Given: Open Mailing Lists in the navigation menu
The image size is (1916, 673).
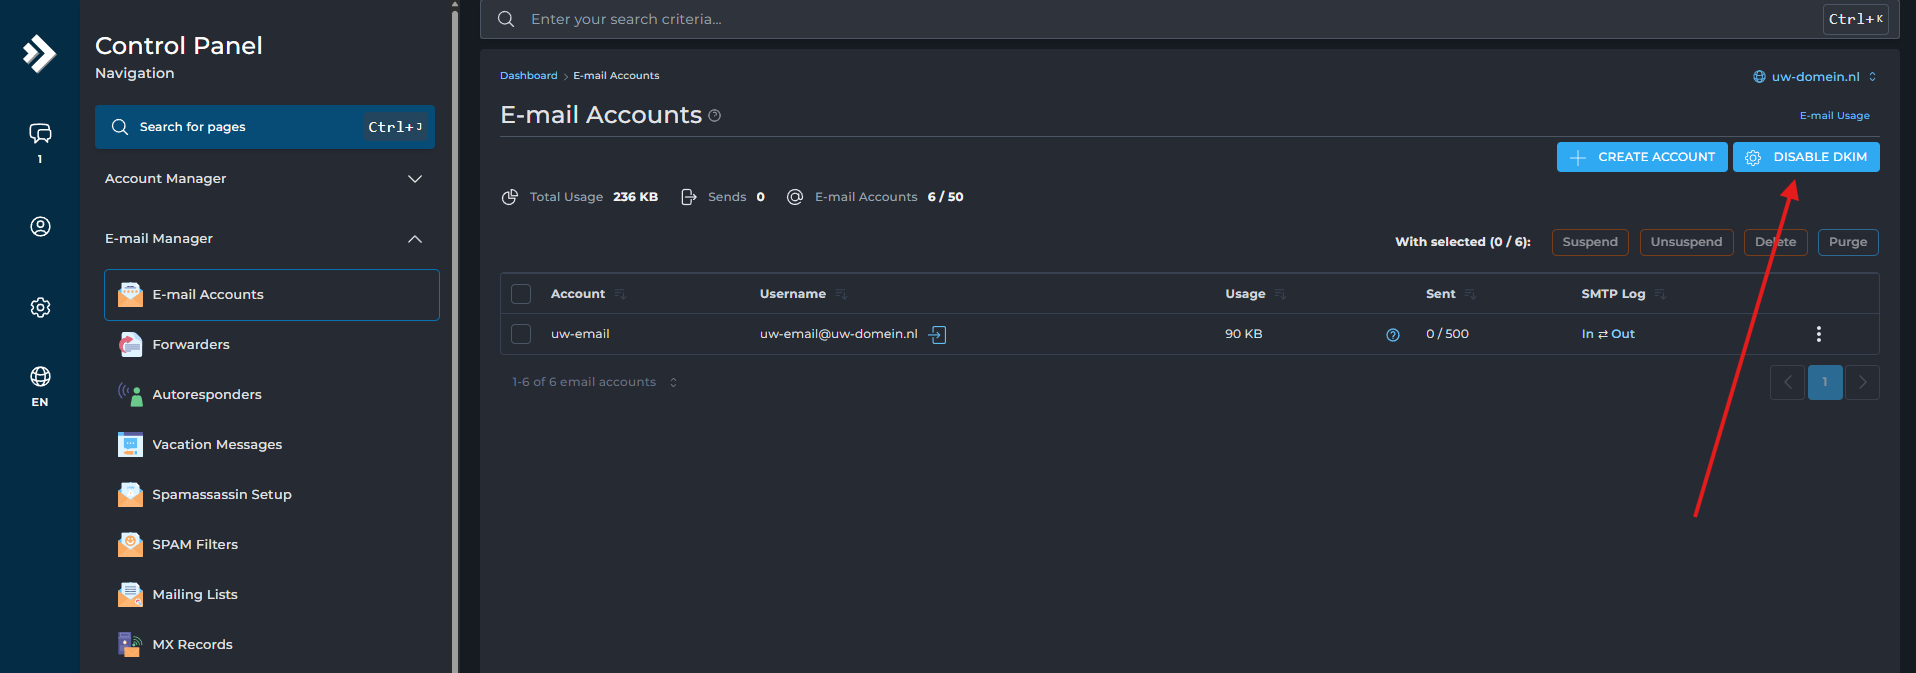Looking at the screenshot, I should (x=272, y=595).
